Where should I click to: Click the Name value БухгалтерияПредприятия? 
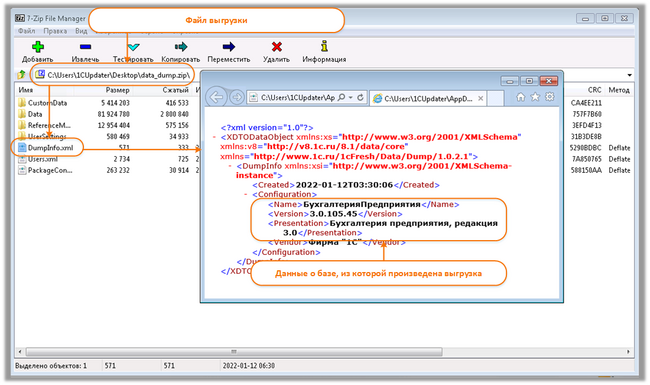click(362, 204)
